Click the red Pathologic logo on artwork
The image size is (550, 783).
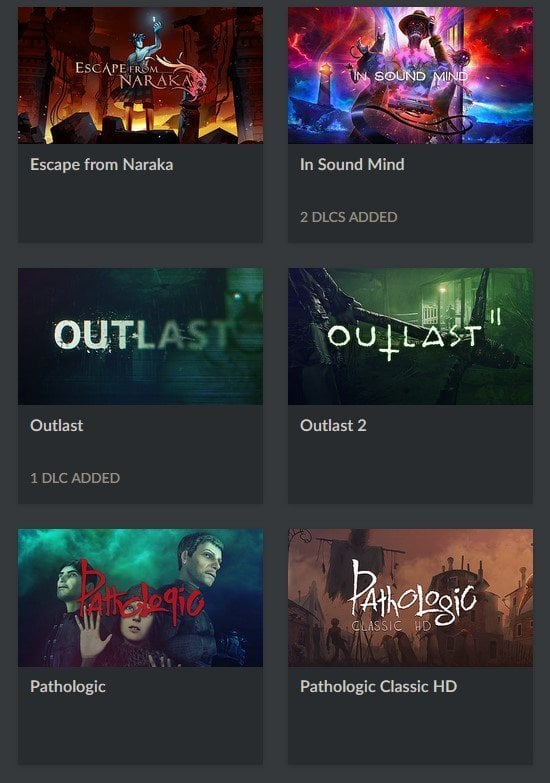point(141,594)
